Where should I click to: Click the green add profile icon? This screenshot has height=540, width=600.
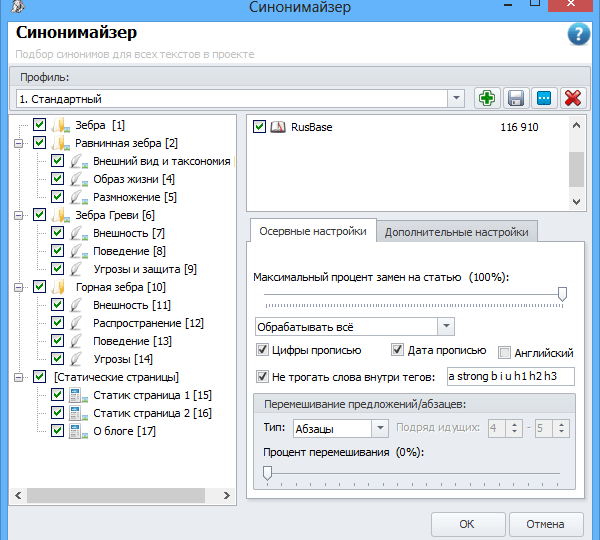[487, 98]
